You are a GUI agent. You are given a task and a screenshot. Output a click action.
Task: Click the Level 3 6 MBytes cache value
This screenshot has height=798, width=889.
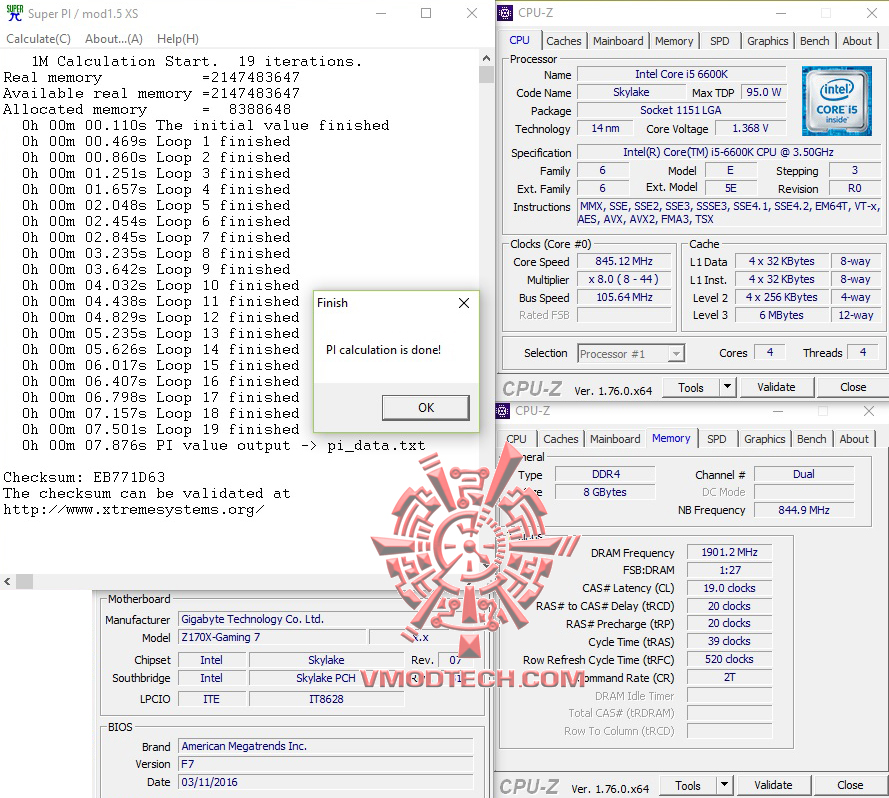781,315
